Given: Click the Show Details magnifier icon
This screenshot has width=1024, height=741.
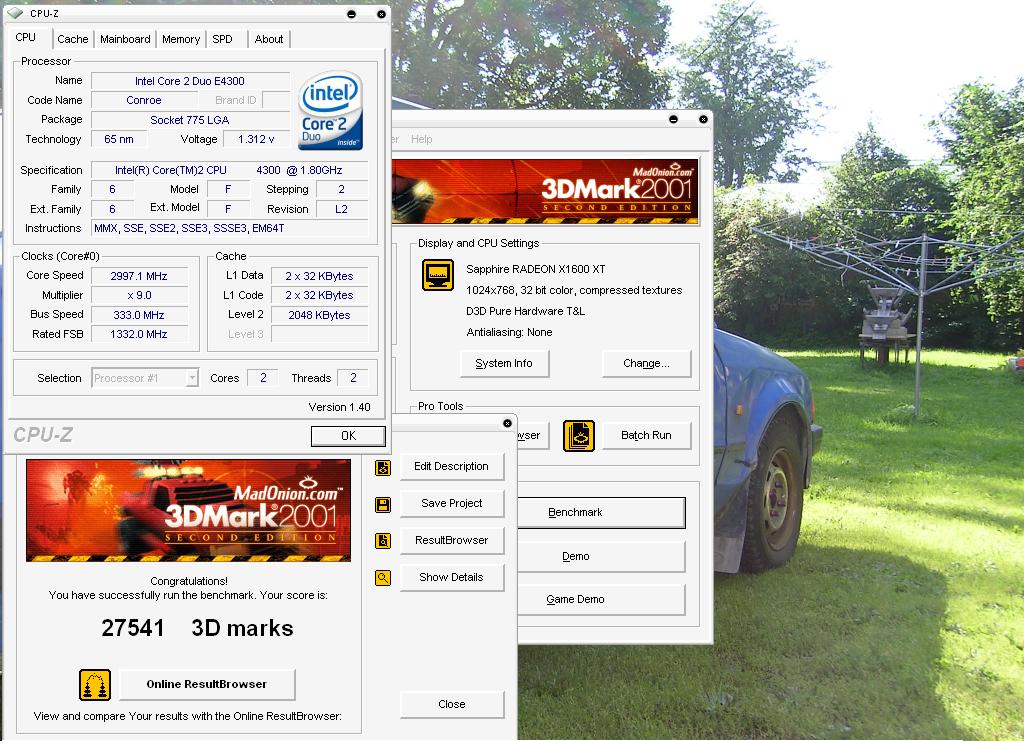Looking at the screenshot, I should (x=383, y=578).
